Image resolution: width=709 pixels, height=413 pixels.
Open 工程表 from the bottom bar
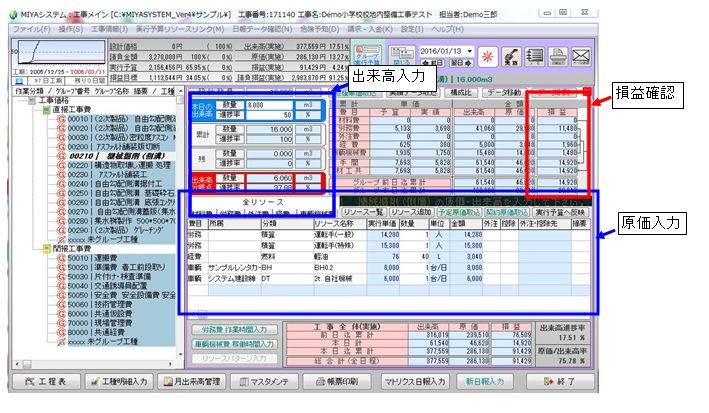[x=46, y=381]
